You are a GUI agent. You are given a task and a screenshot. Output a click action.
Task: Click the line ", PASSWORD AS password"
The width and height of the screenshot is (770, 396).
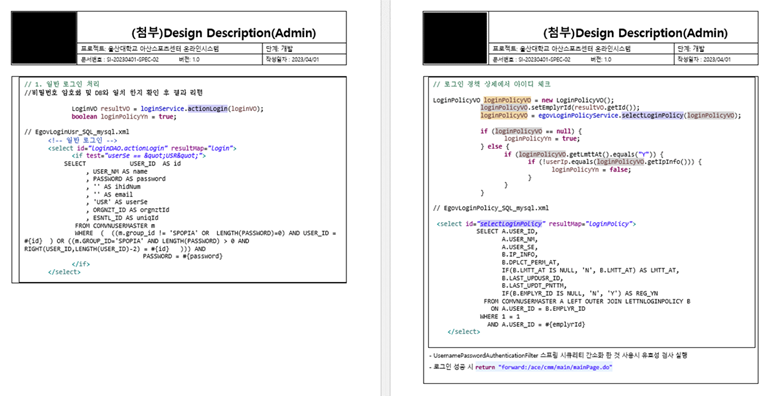(126, 179)
